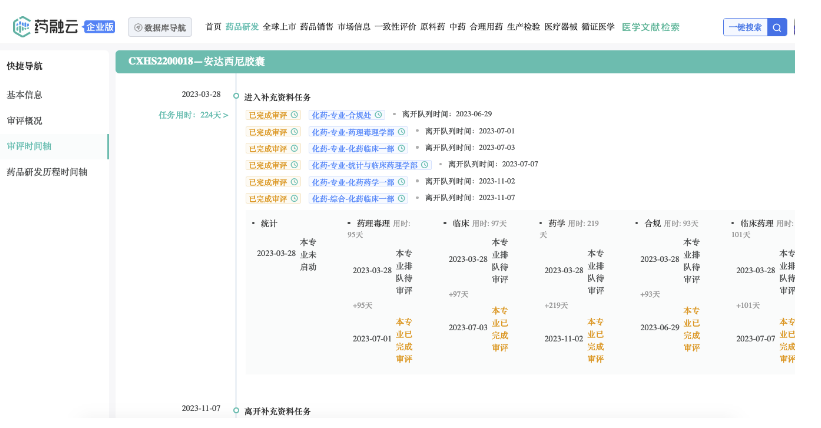This screenshot has height=428, width=821.
Task: Click the 2023-06-29 date under 合规
Action: [660, 327]
